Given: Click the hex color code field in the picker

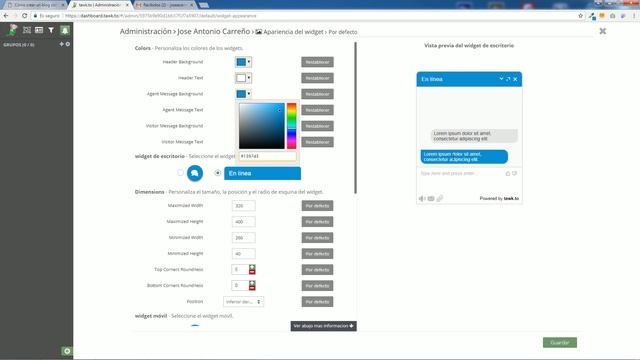Looking at the screenshot, I should 267,156.
